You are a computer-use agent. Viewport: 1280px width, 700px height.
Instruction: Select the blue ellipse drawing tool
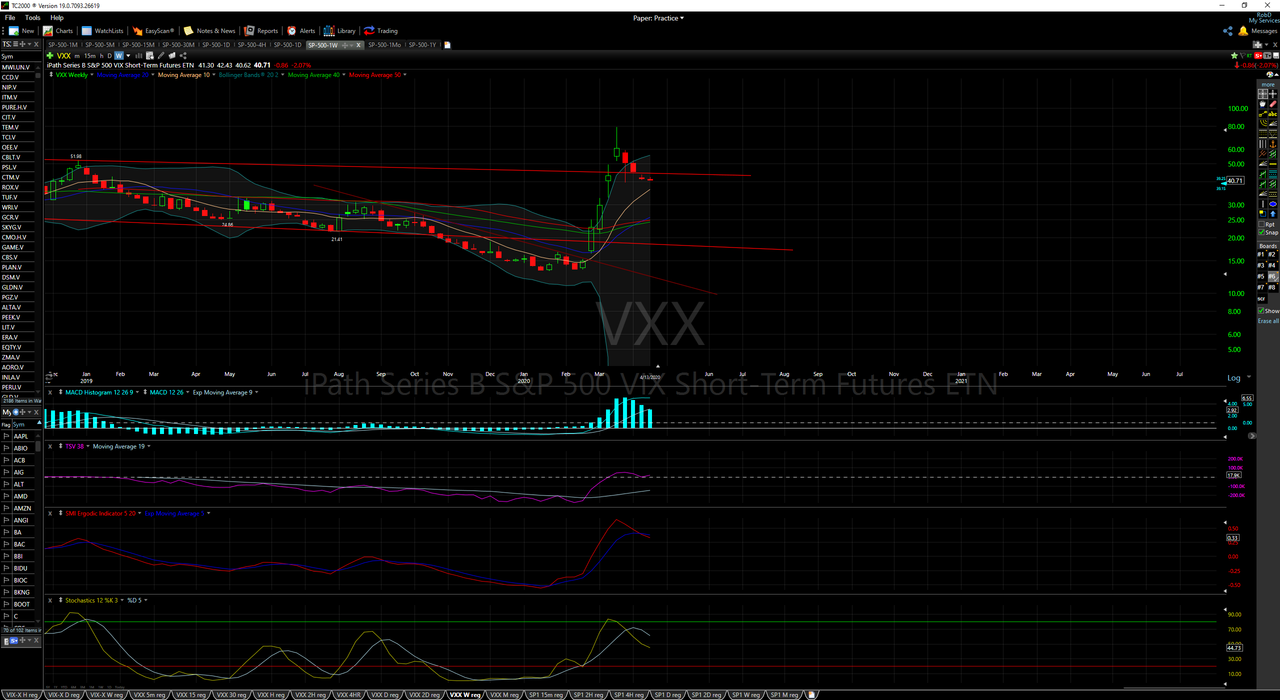[1272, 203]
